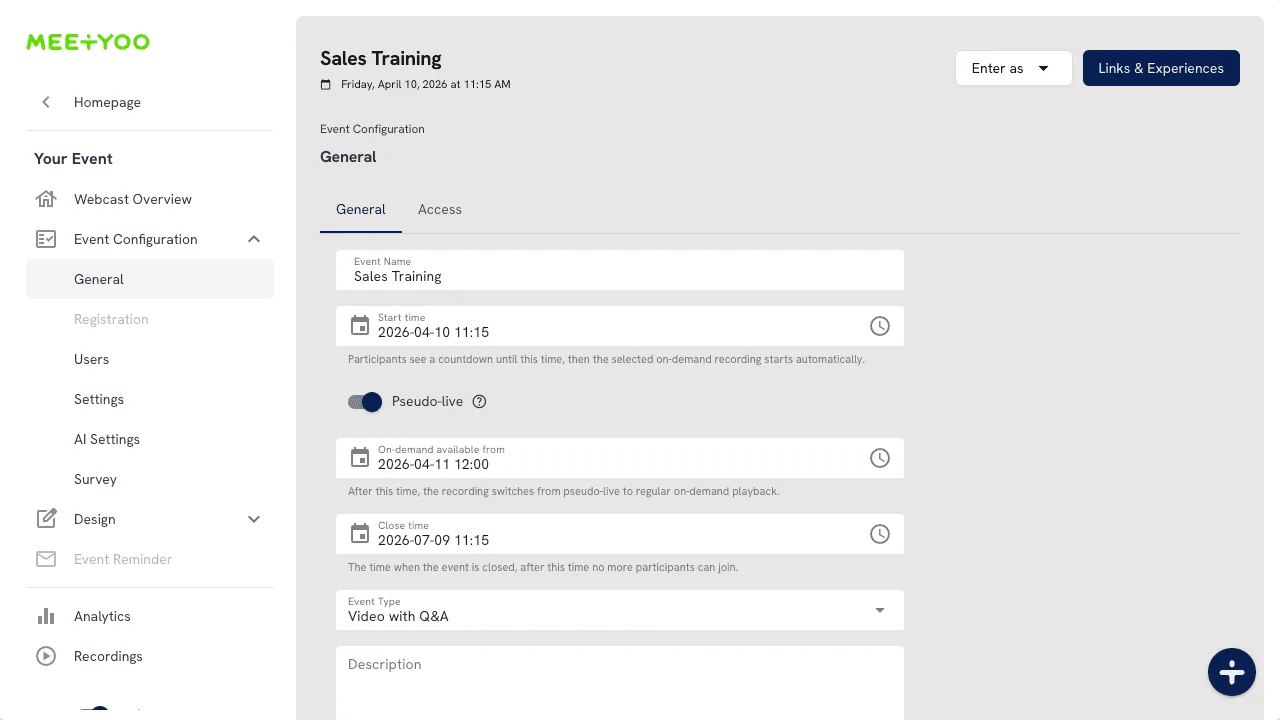Expand the Design menu section
The width and height of the screenshot is (1280, 720).
pos(254,519)
